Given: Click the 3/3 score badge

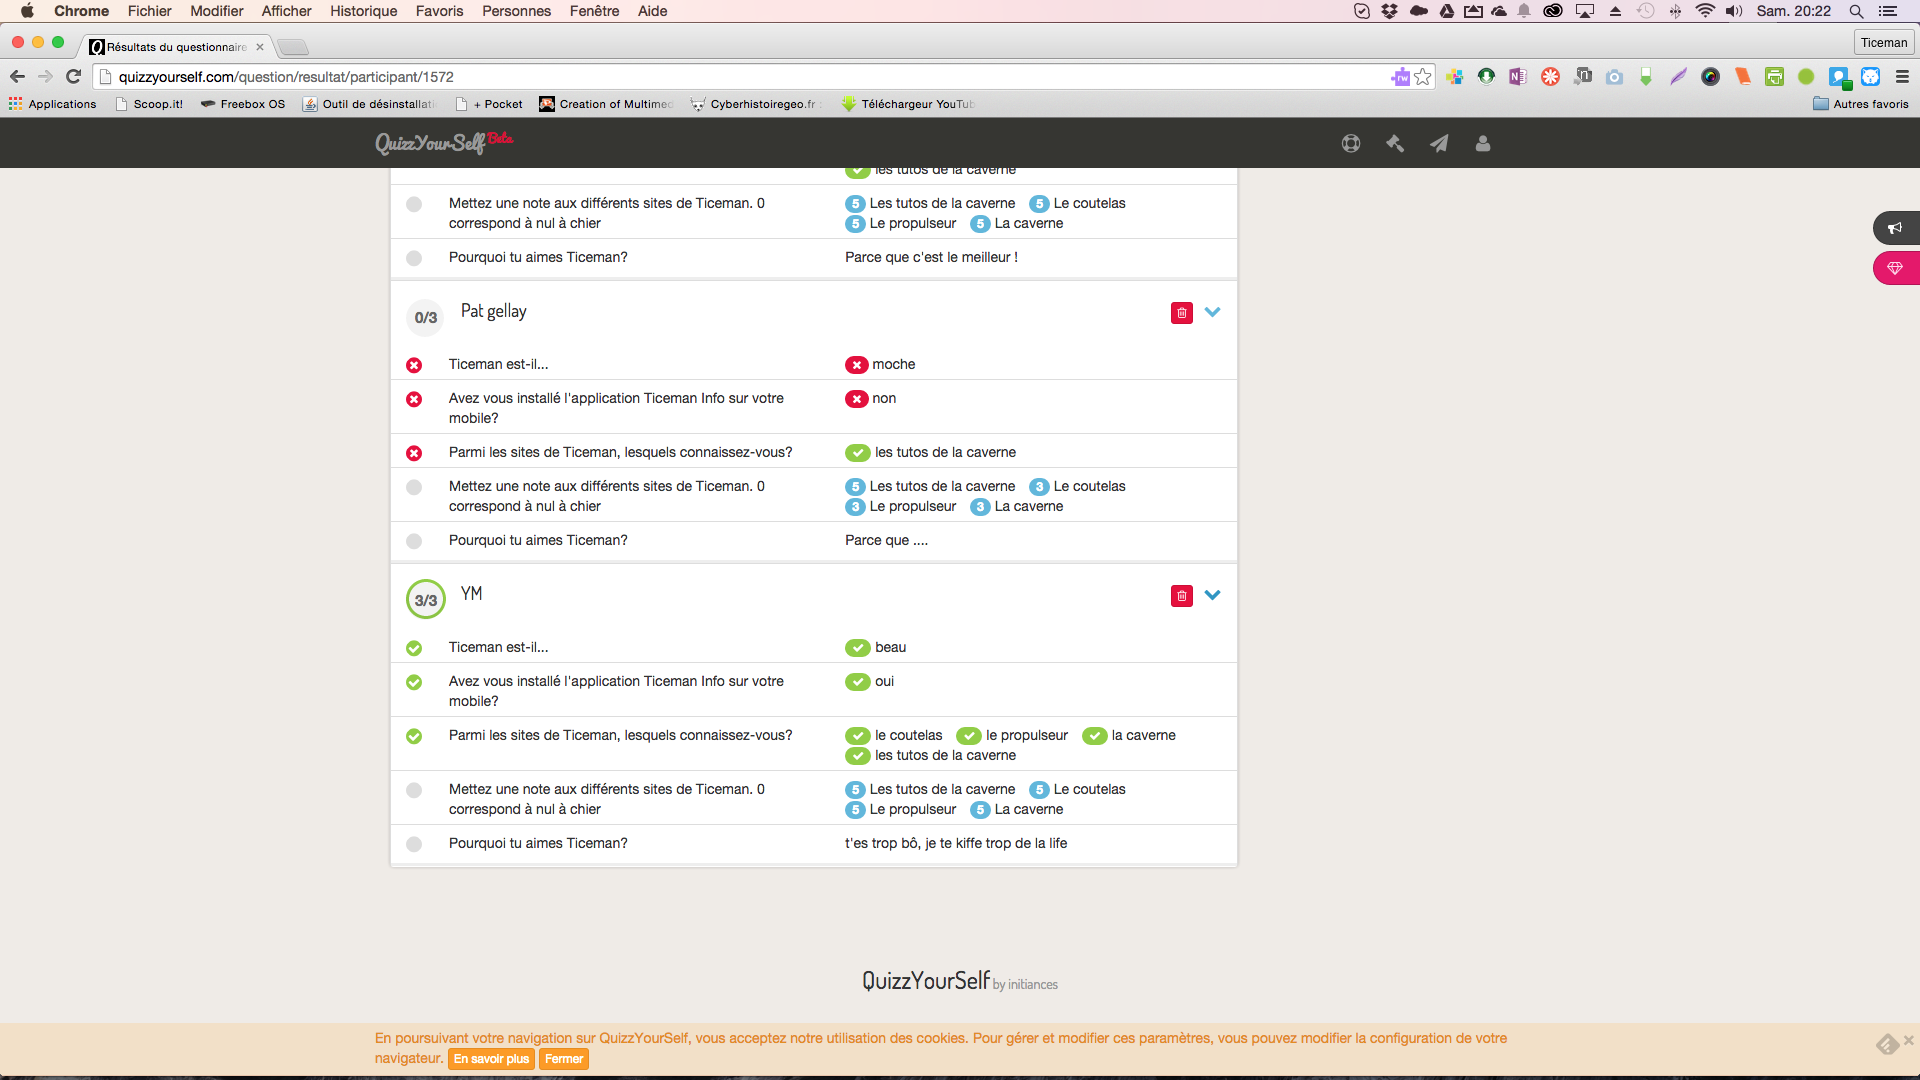Looking at the screenshot, I should click(x=426, y=600).
